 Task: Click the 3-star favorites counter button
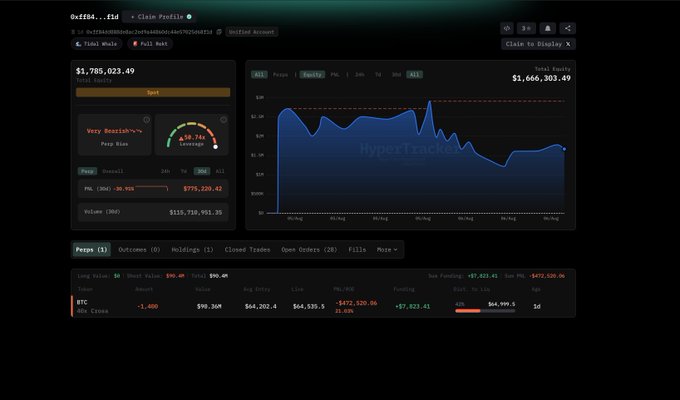(526, 28)
